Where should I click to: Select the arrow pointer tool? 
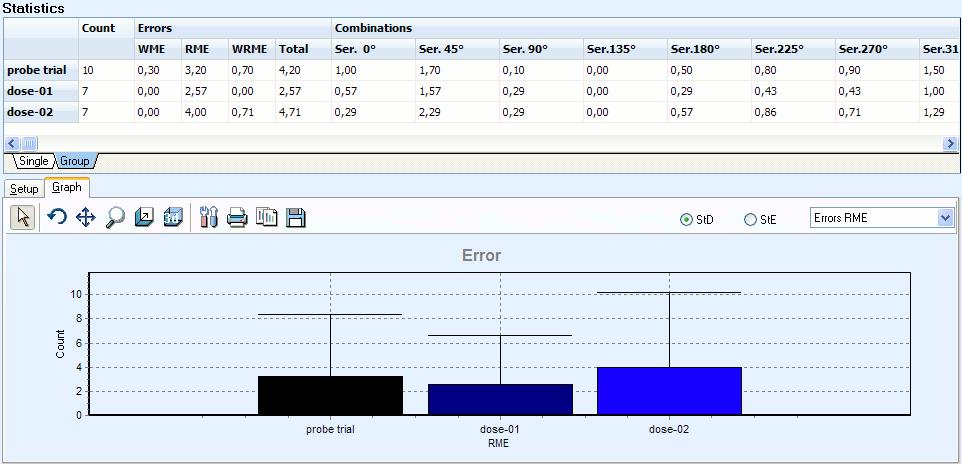[x=23, y=218]
